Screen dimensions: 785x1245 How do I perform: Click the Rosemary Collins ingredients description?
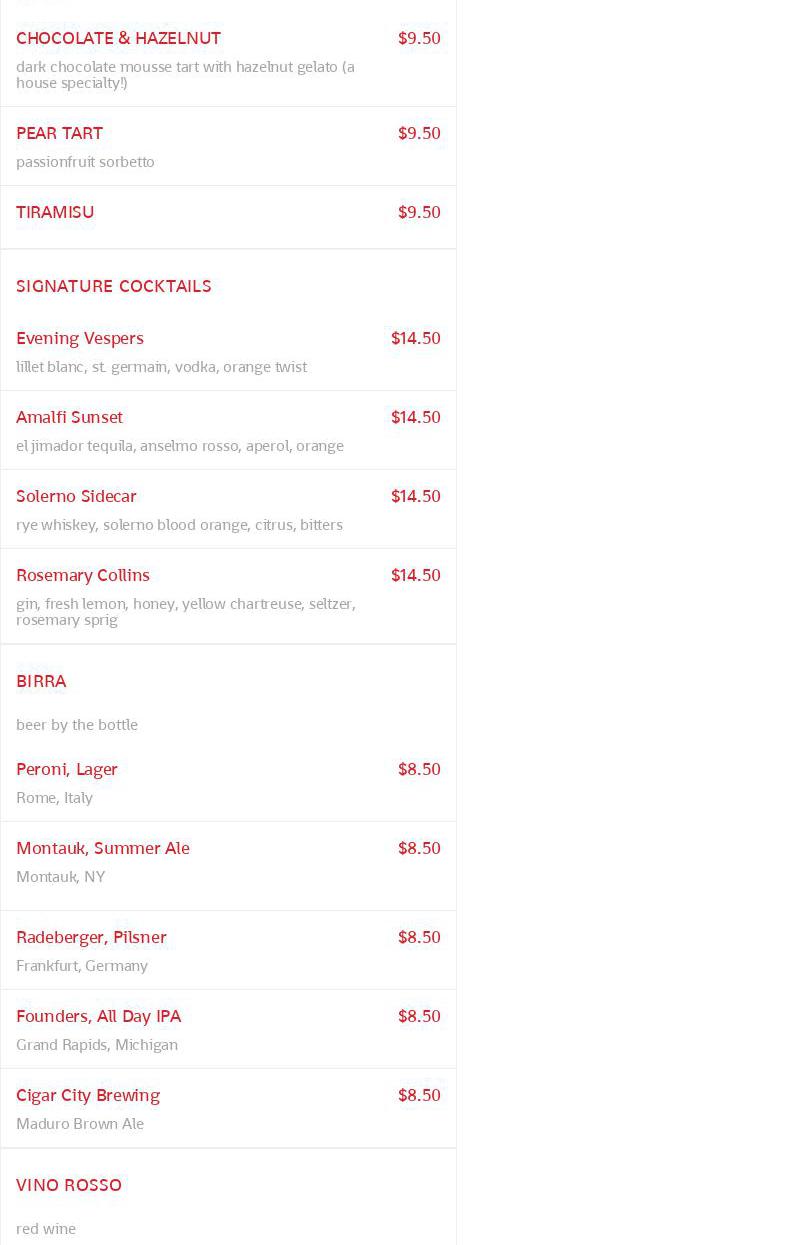click(x=185, y=611)
